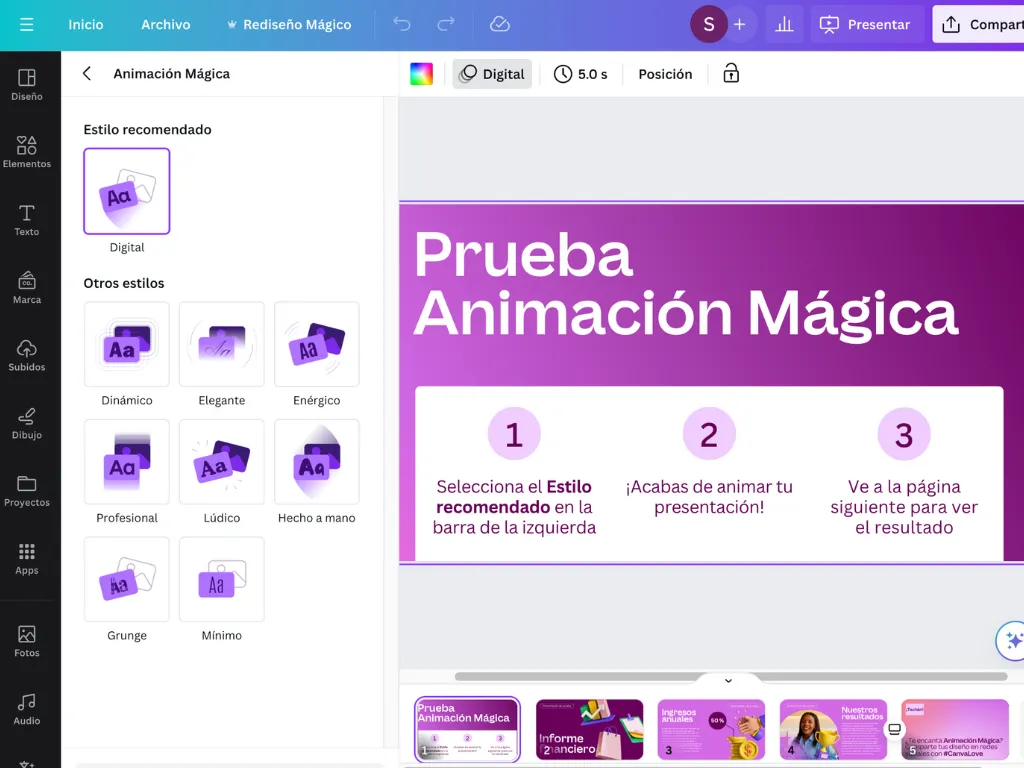
Task: Select page 4 thumbnail Nuestros resultados
Action: [833, 729]
